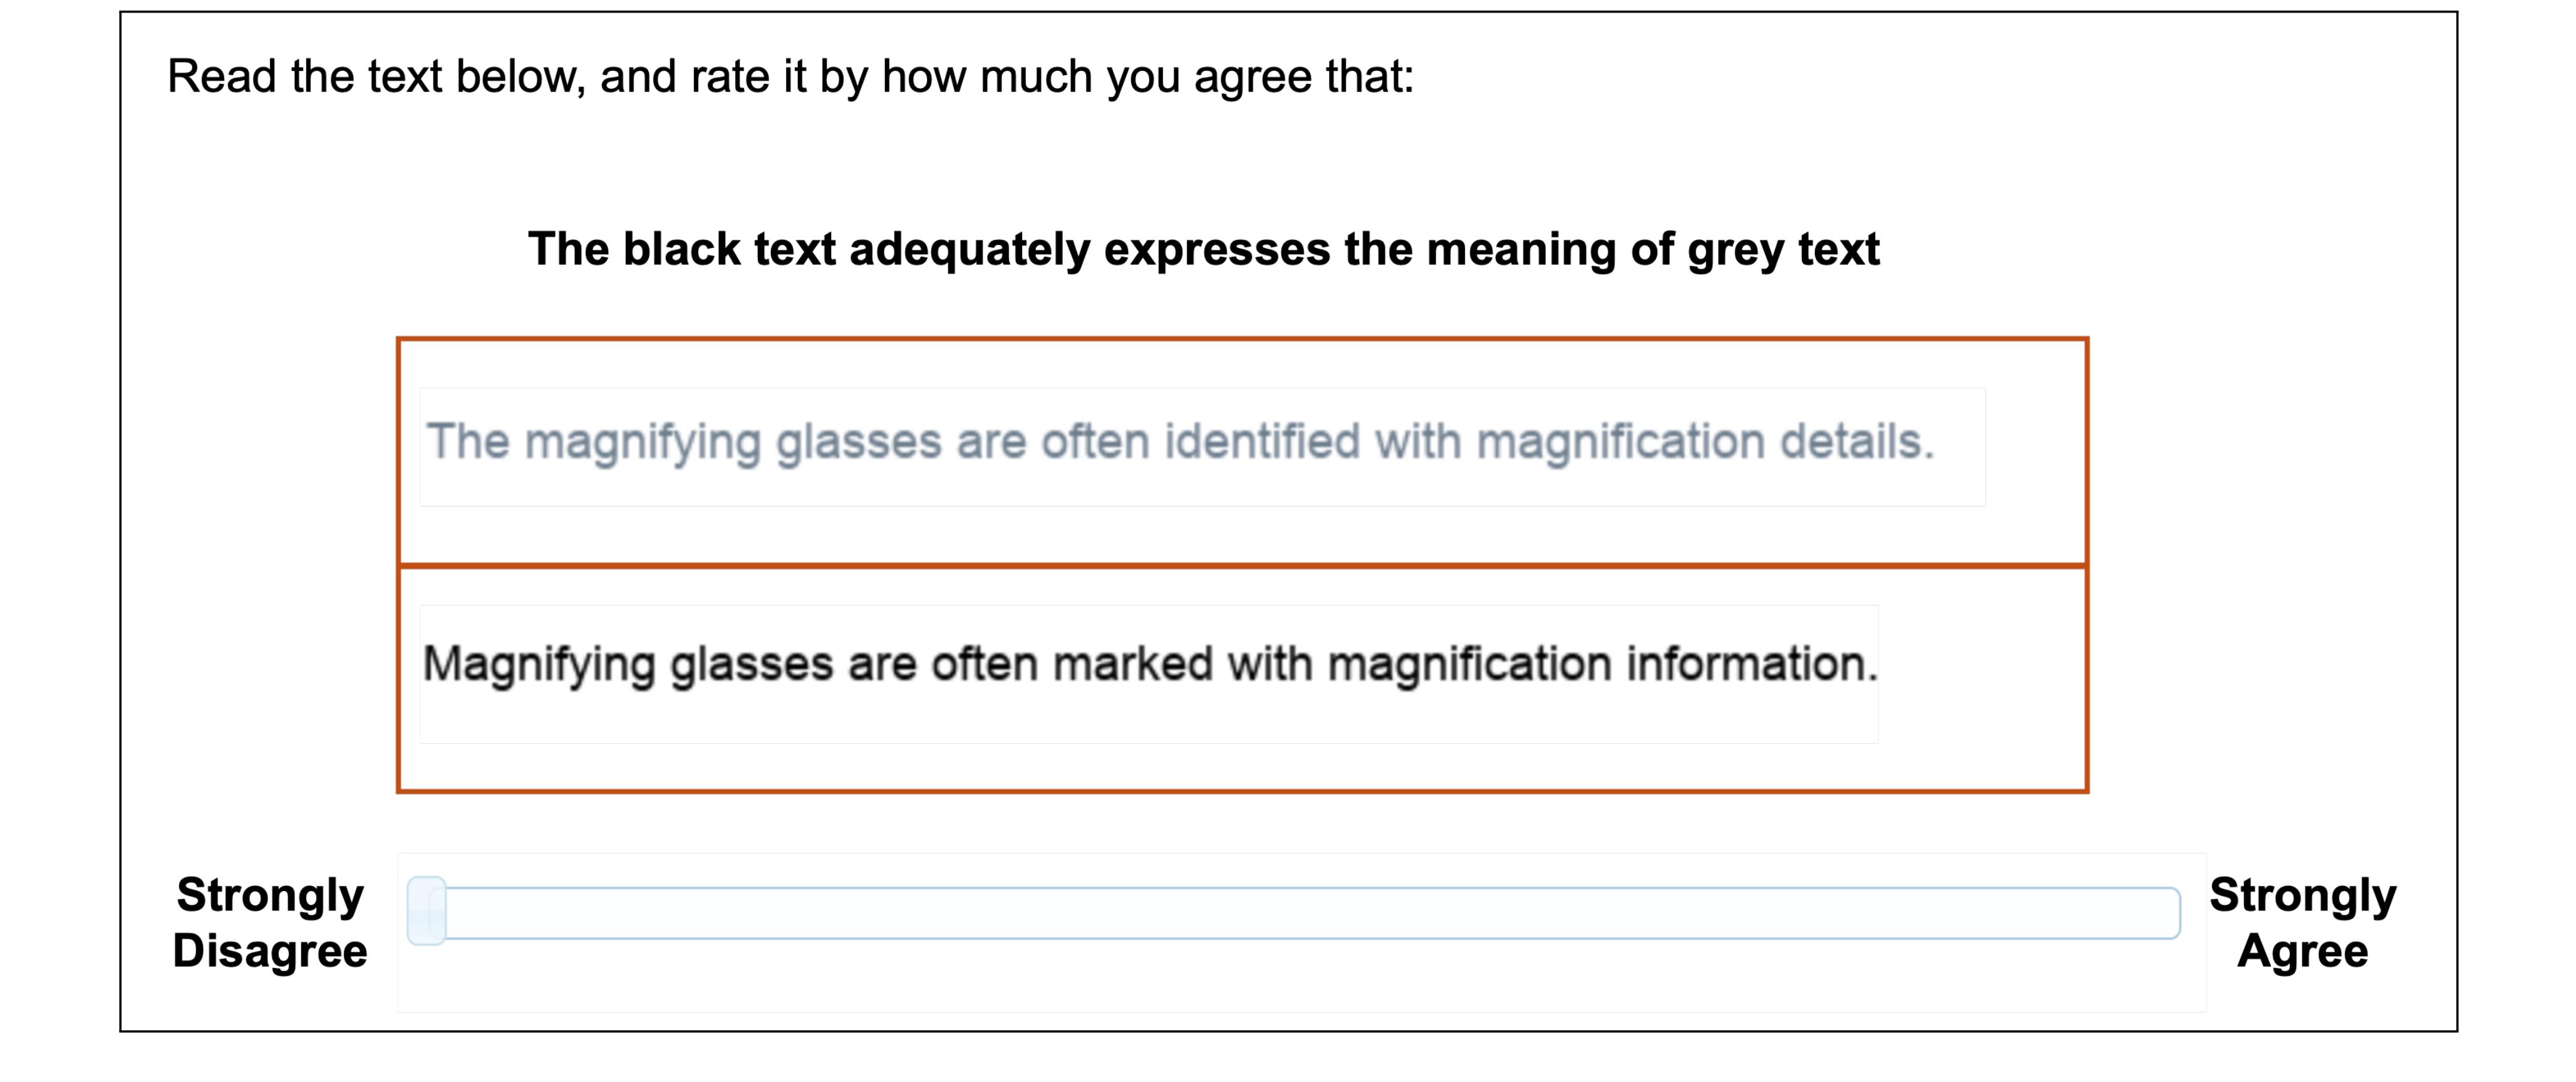Select the black magnifying glasses sentence box
This screenshot has height=1082, width=2576.
1149,673
